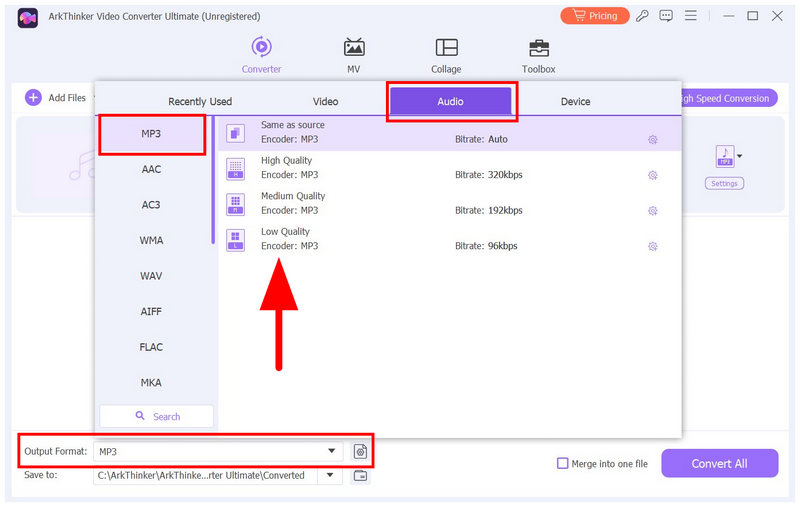The height and width of the screenshot is (507, 800).
Task: Expand the file format arrow next to MP3 icon
Action: tap(740, 156)
